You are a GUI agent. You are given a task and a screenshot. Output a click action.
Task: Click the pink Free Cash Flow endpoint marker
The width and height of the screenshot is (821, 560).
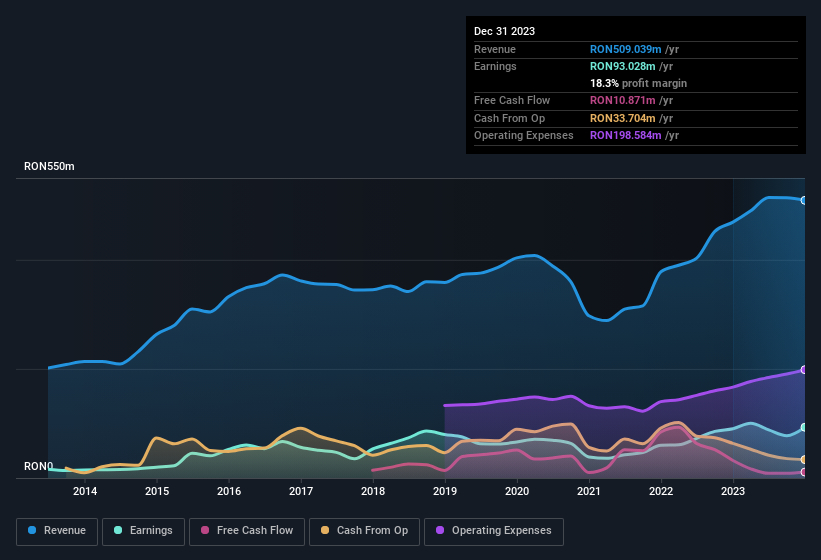coord(803,472)
